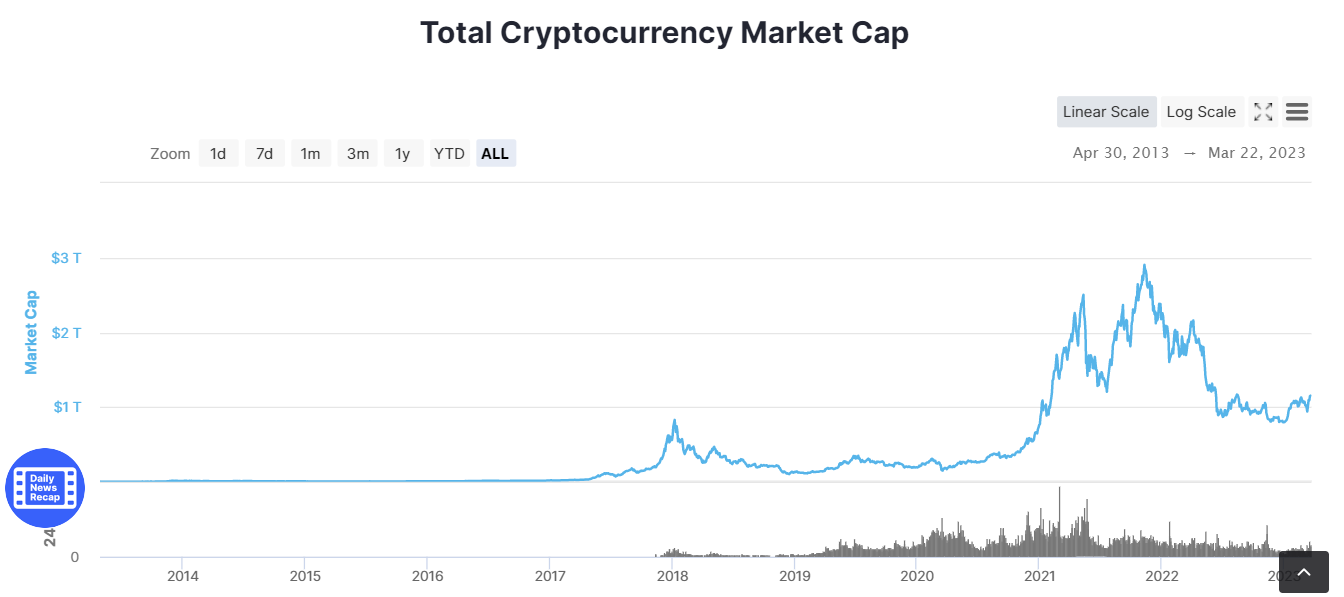Select the 1m zoom range
The height and width of the screenshot is (597, 1344).
coord(311,153)
